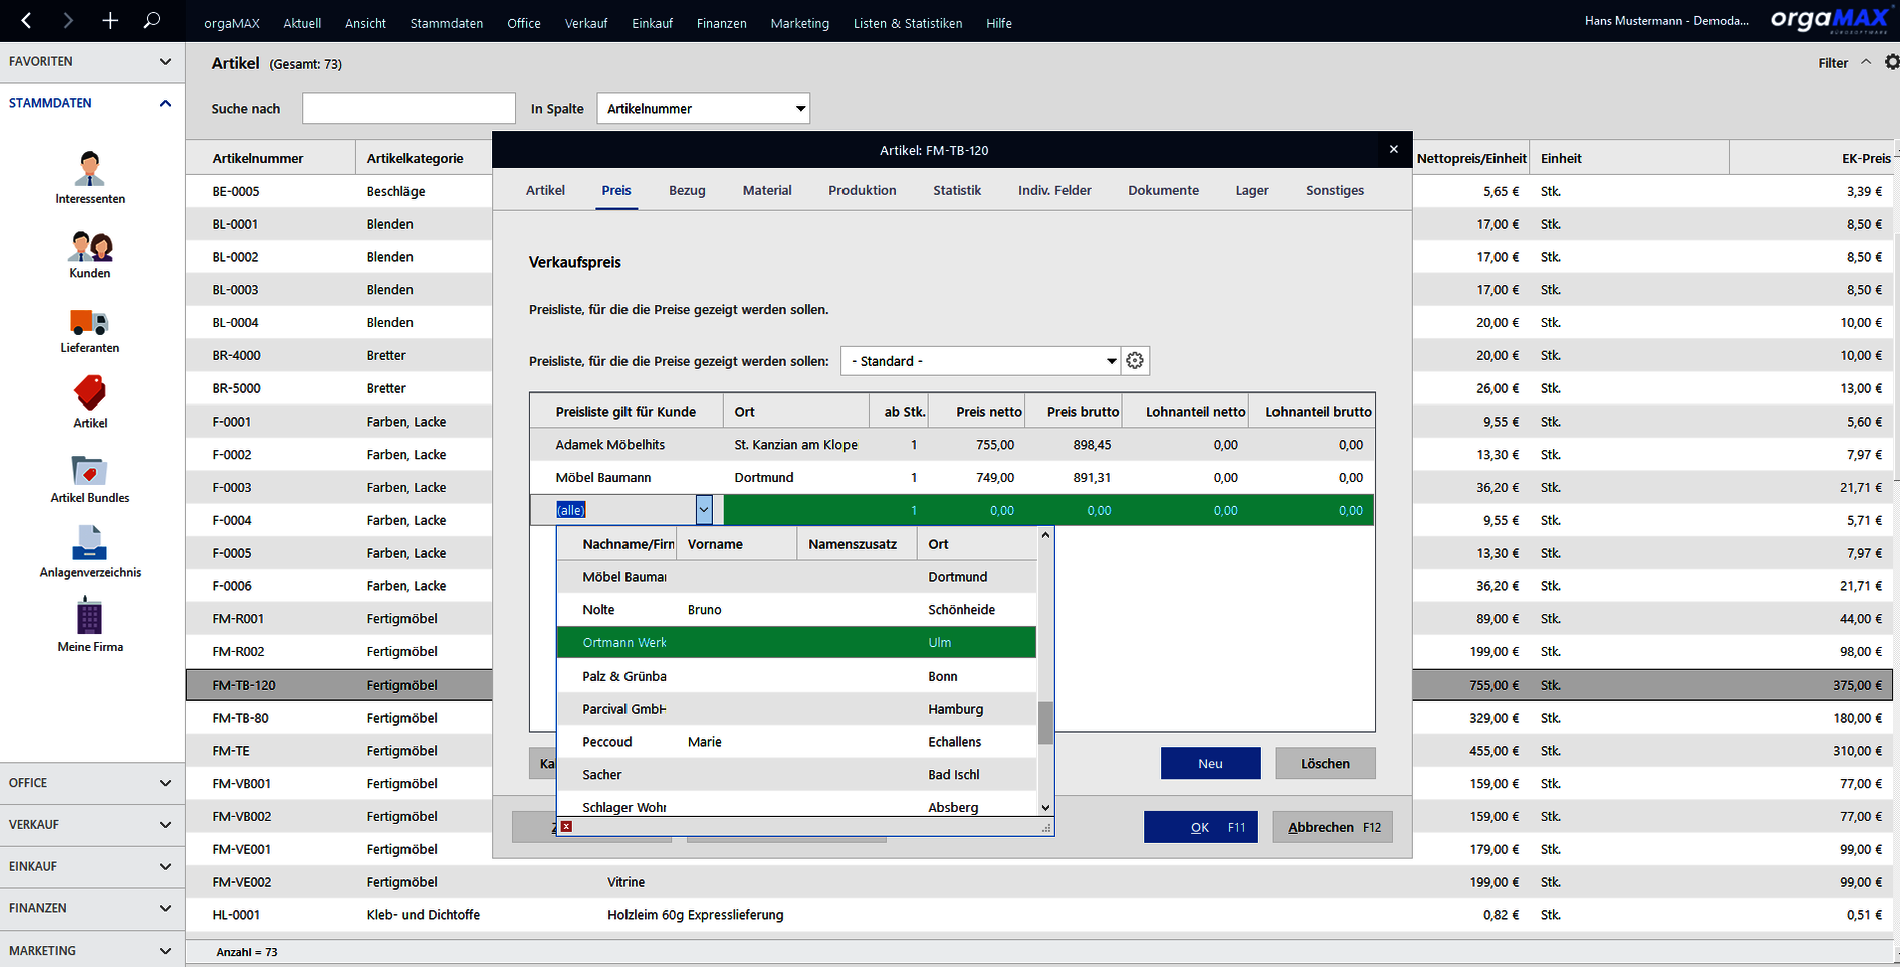Switch to the Bezug tab
Image resolution: width=1900 pixels, height=967 pixels.
coord(687,190)
